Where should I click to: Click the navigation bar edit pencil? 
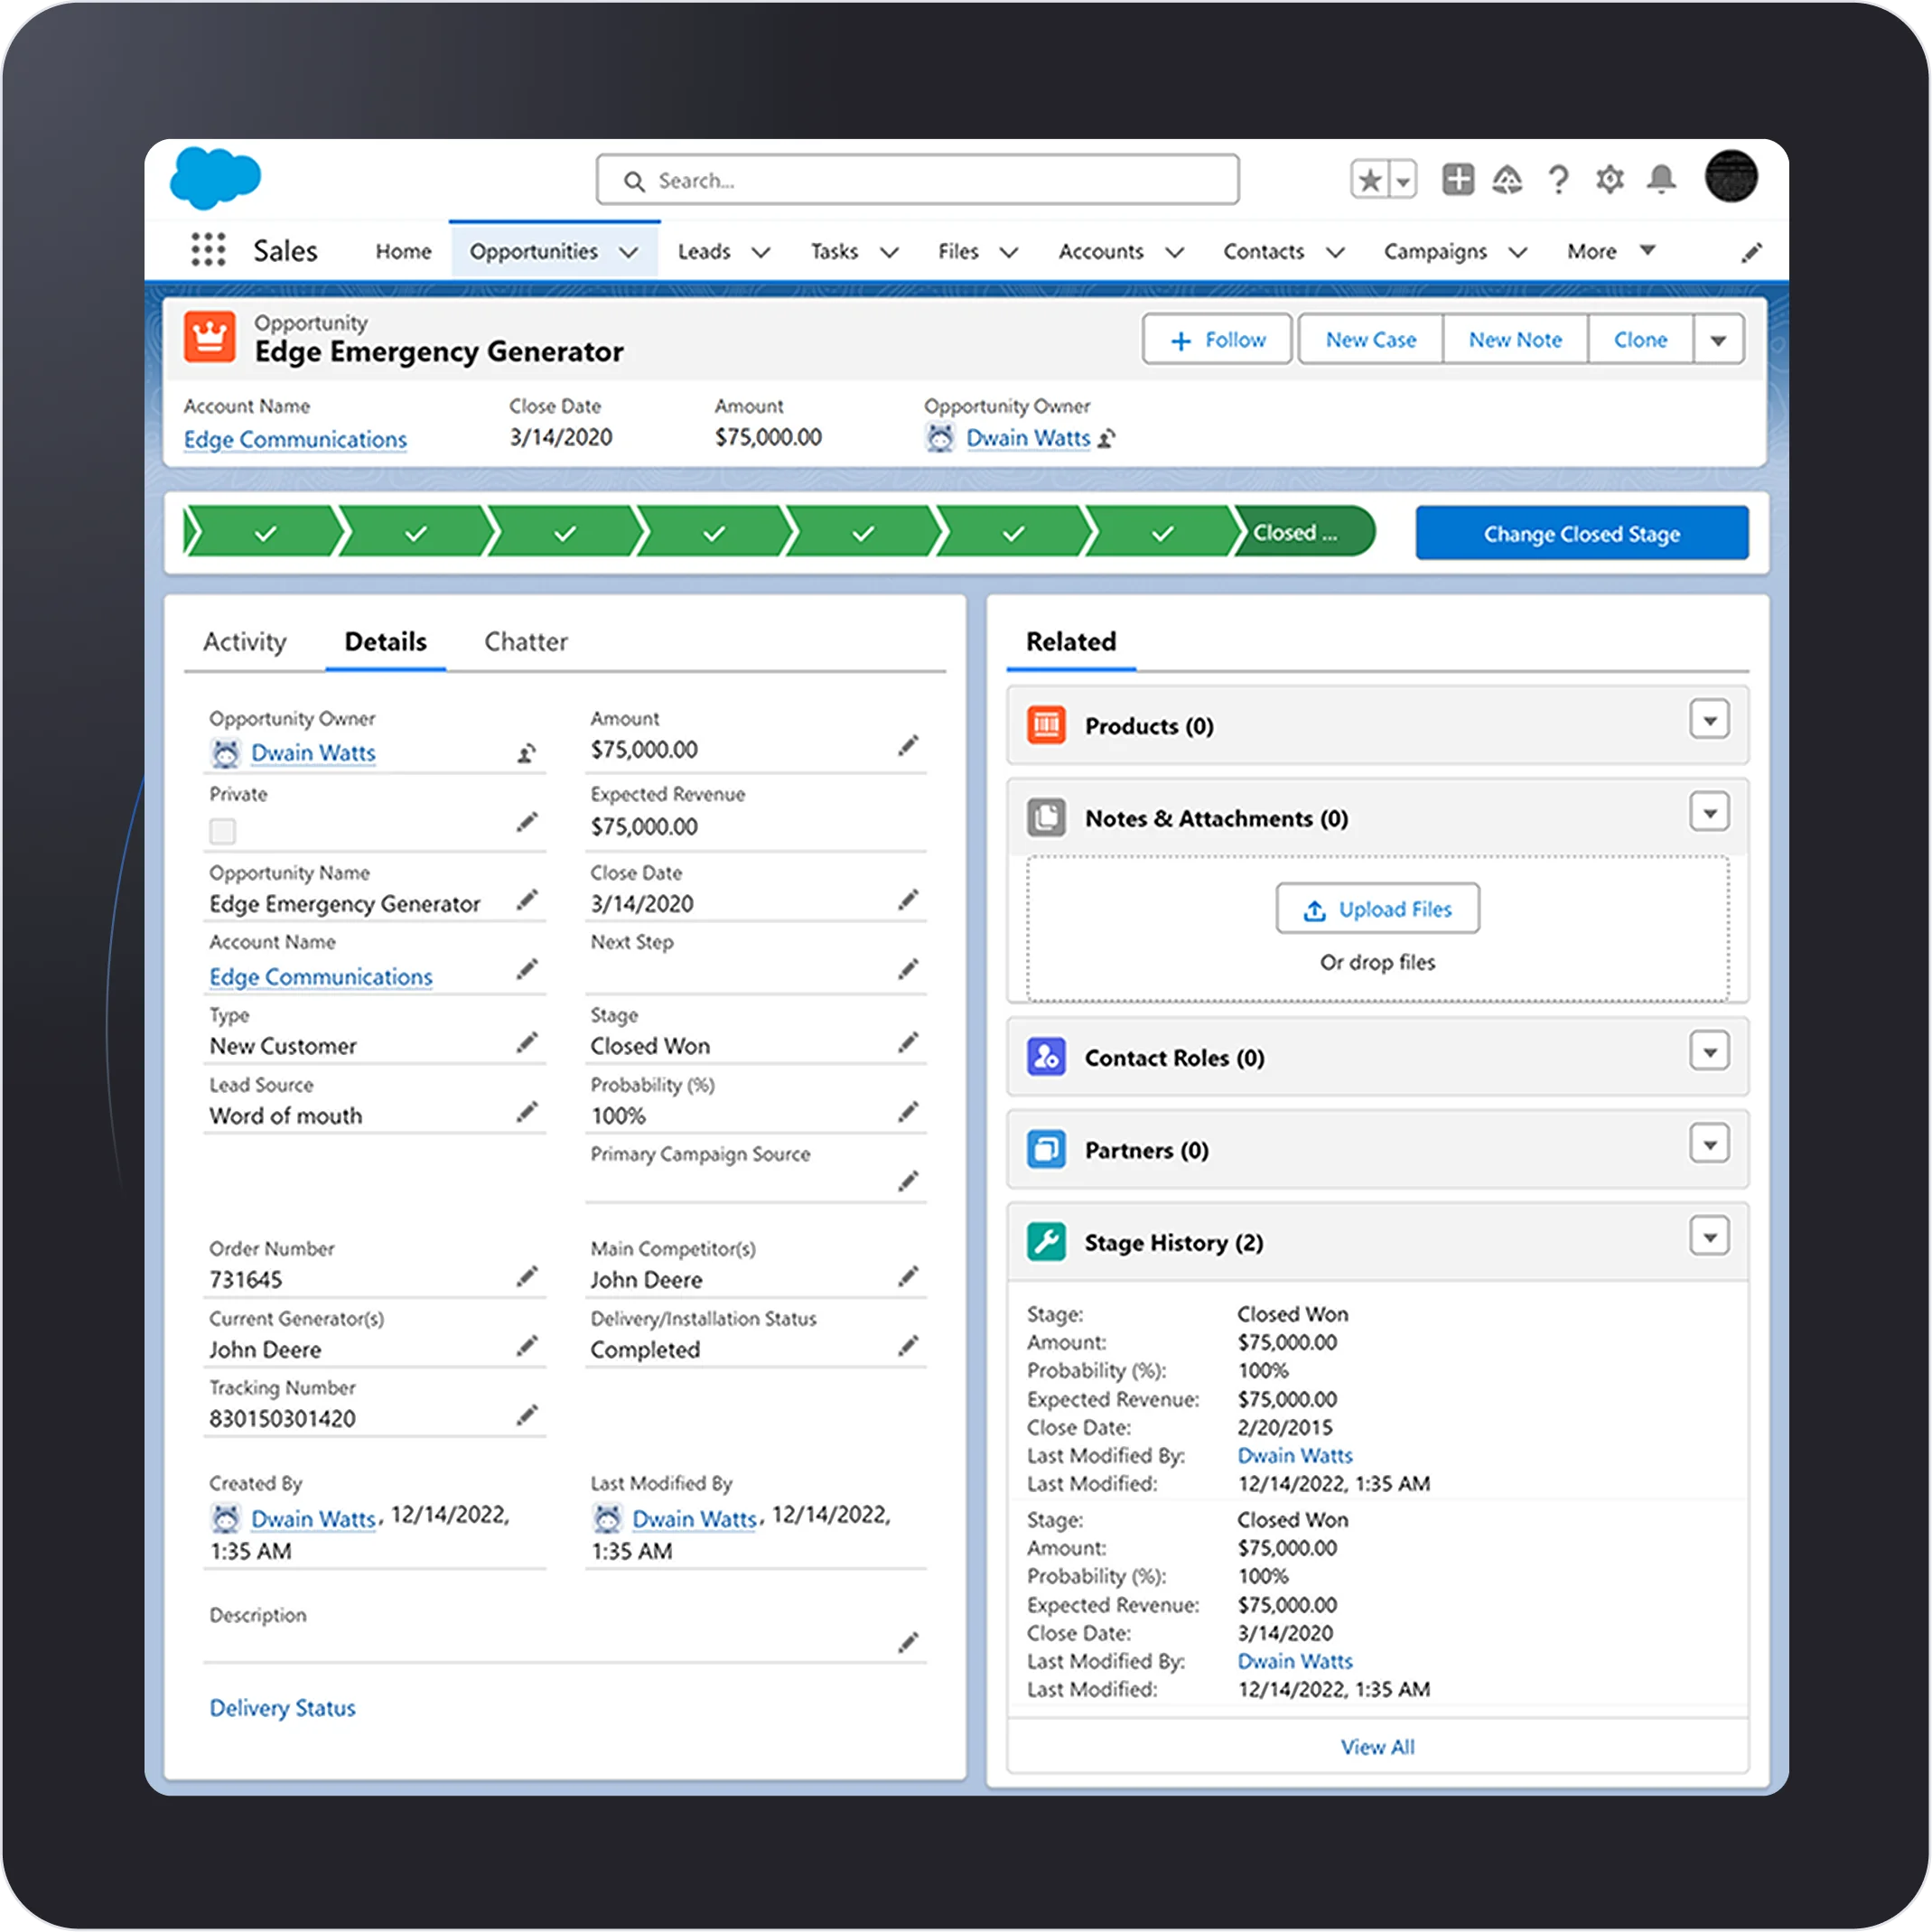pos(1751,252)
